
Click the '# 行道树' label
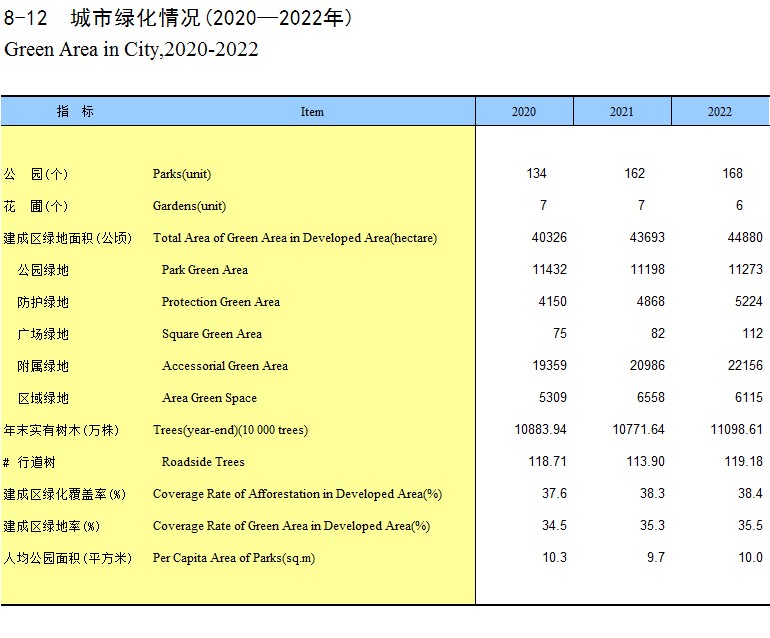point(29,462)
